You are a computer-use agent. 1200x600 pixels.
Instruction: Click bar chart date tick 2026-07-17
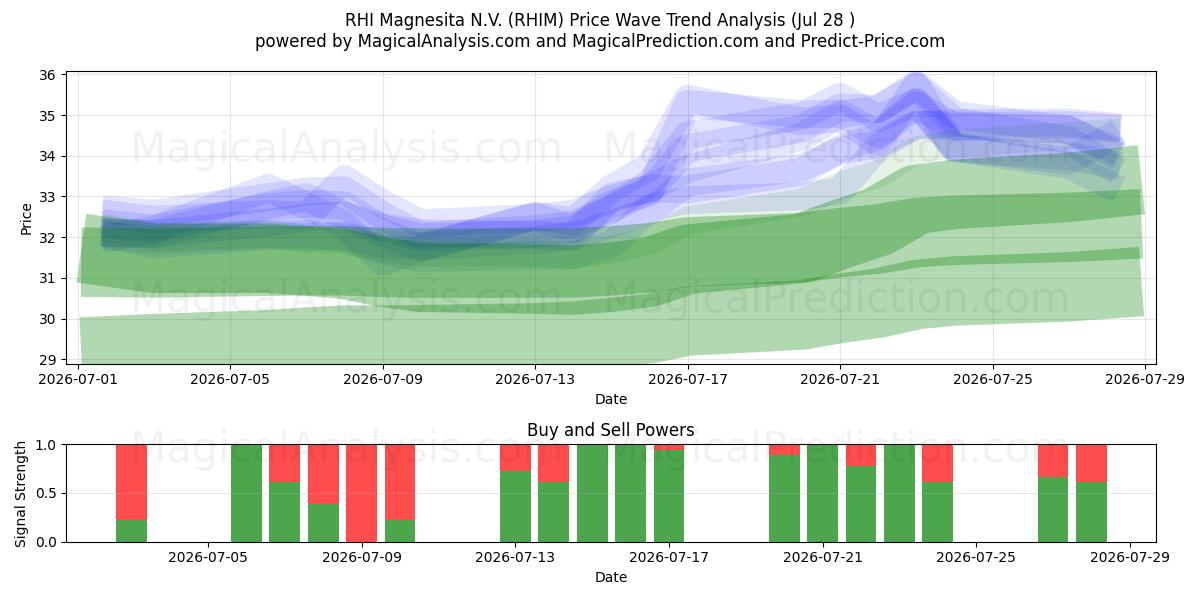coord(669,558)
